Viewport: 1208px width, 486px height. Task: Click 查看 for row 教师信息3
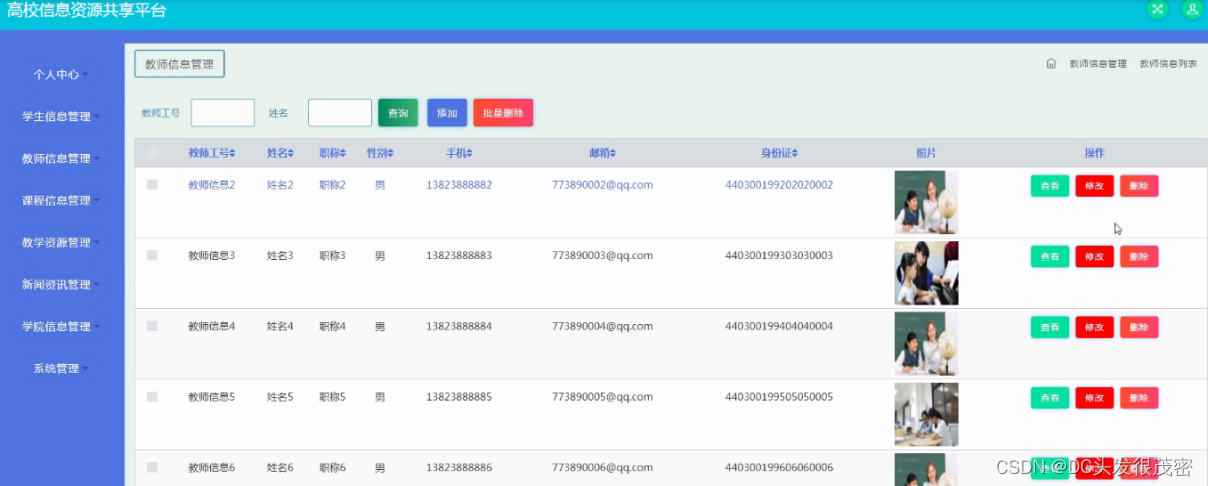pyautogui.click(x=1050, y=257)
